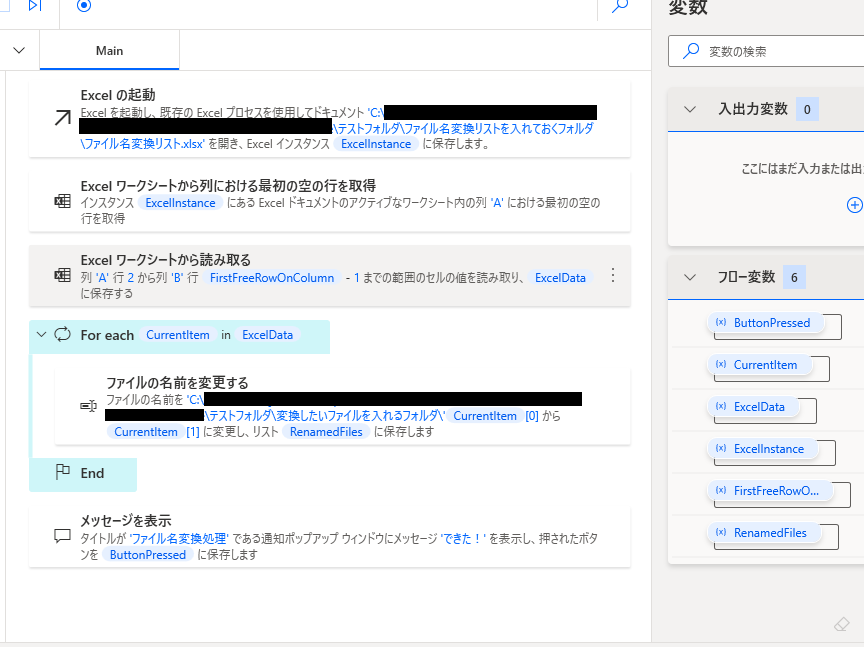Image resolution: width=864 pixels, height=647 pixels.
Task: Click the eraser icon below the variables panel
Action: tap(841, 624)
